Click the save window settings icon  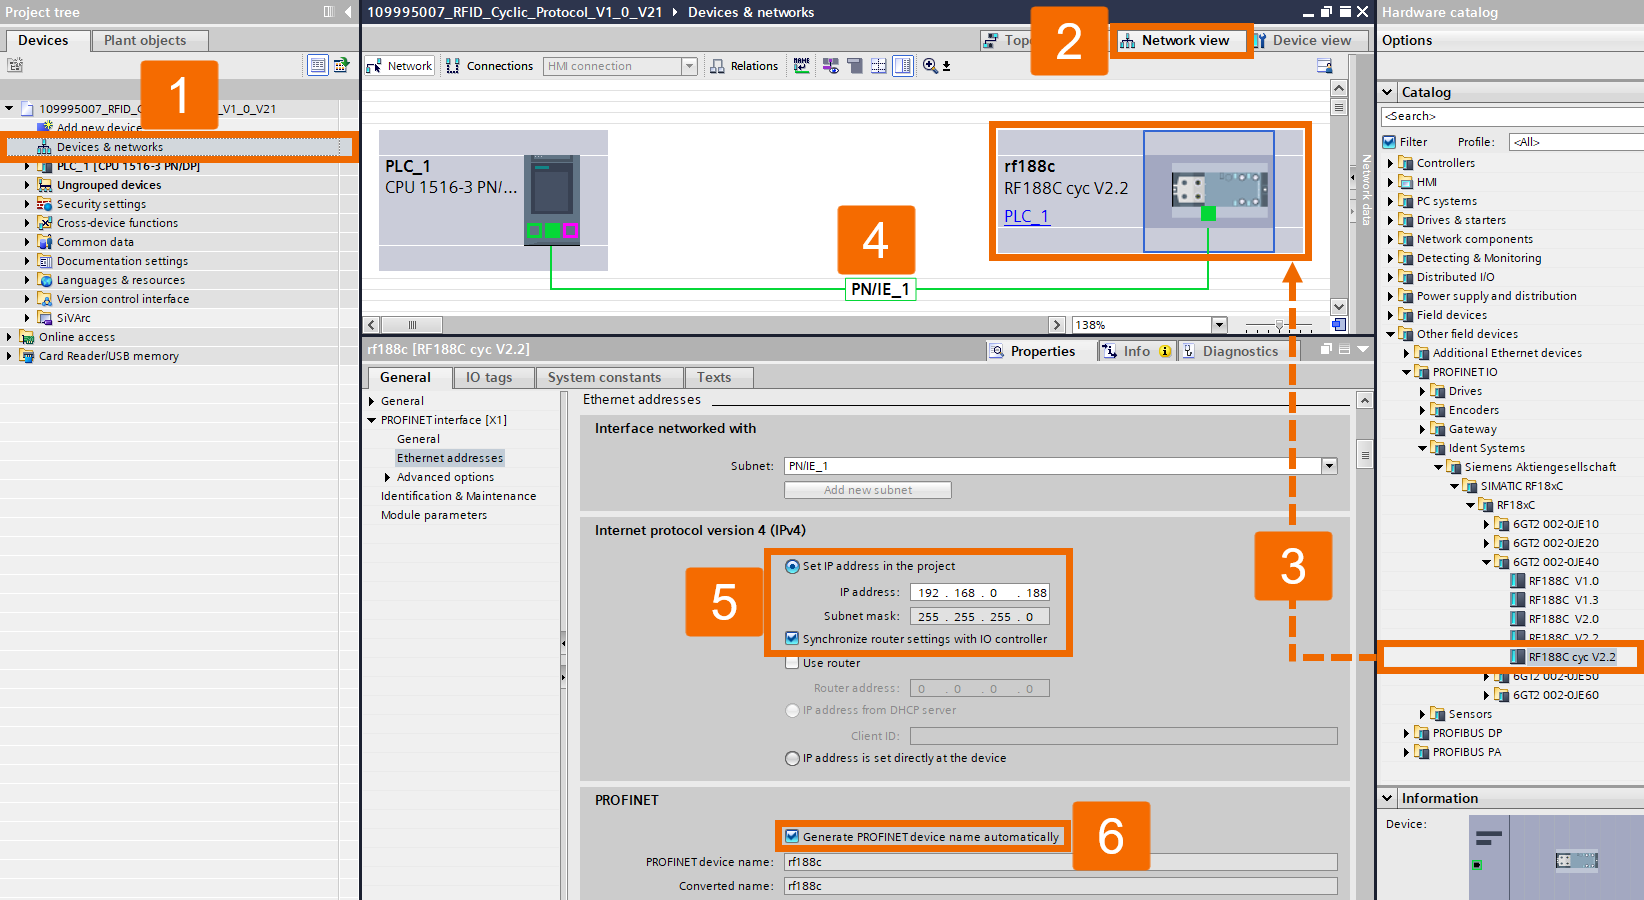[x=1325, y=66]
